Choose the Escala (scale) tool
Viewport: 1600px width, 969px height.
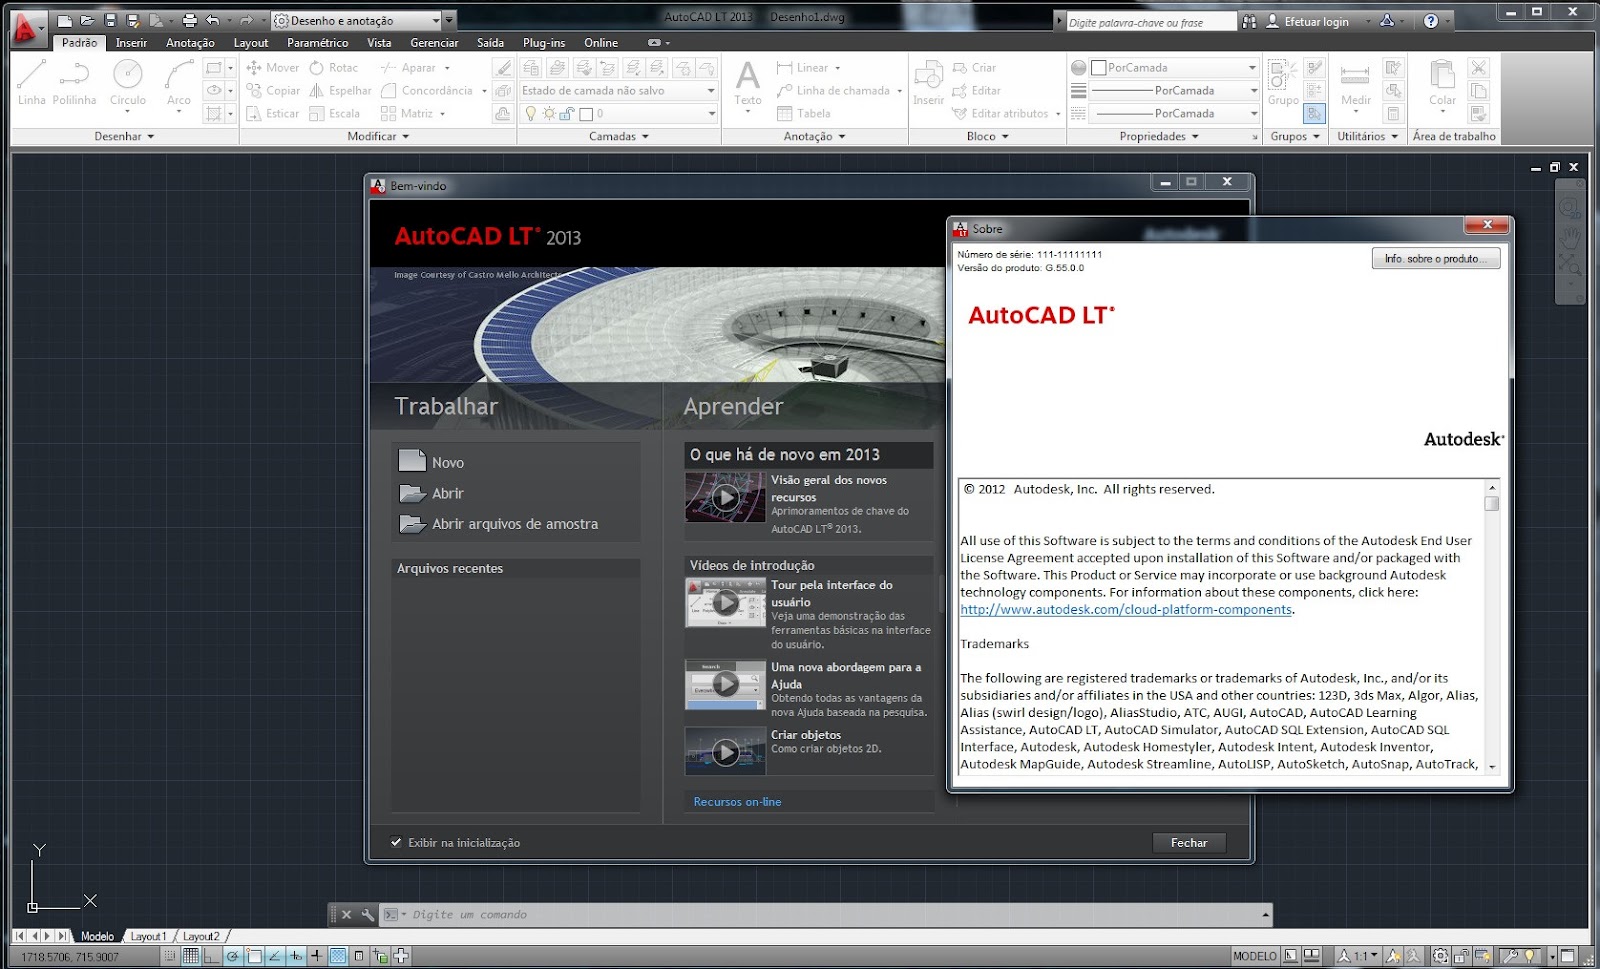334,114
